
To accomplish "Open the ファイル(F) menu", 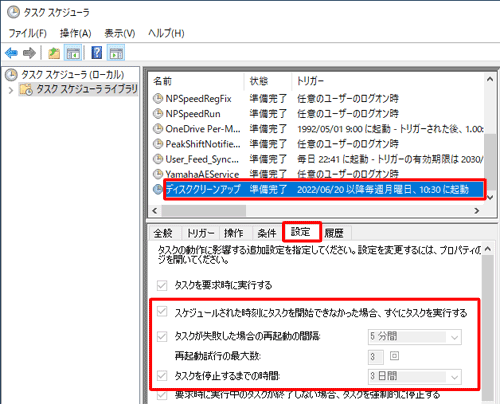I will [27, 33].
